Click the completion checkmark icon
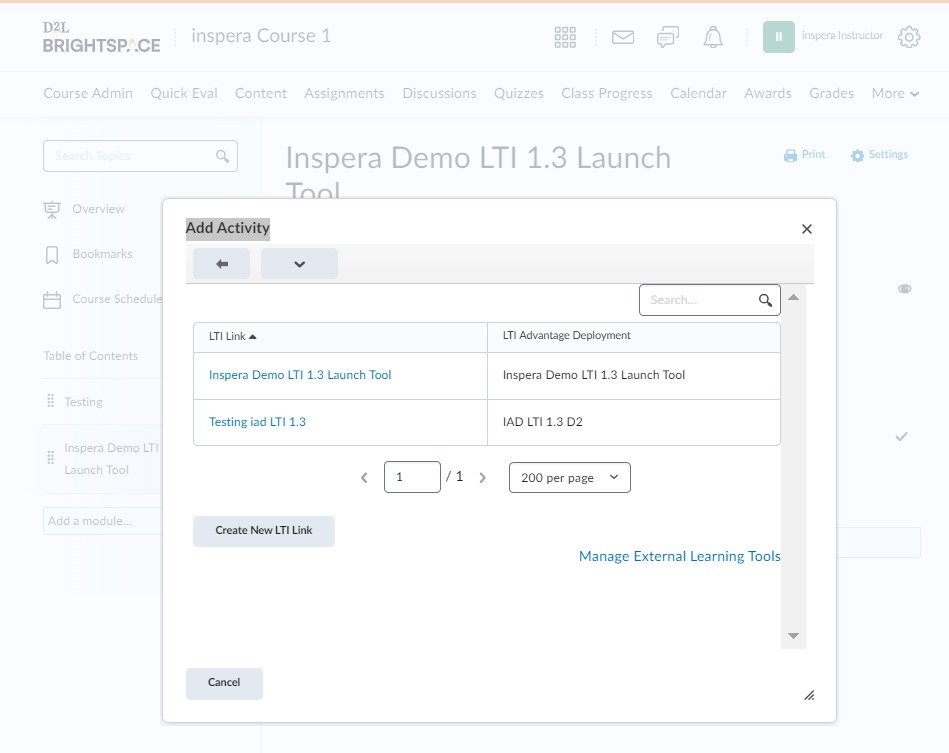 [902, 436]
